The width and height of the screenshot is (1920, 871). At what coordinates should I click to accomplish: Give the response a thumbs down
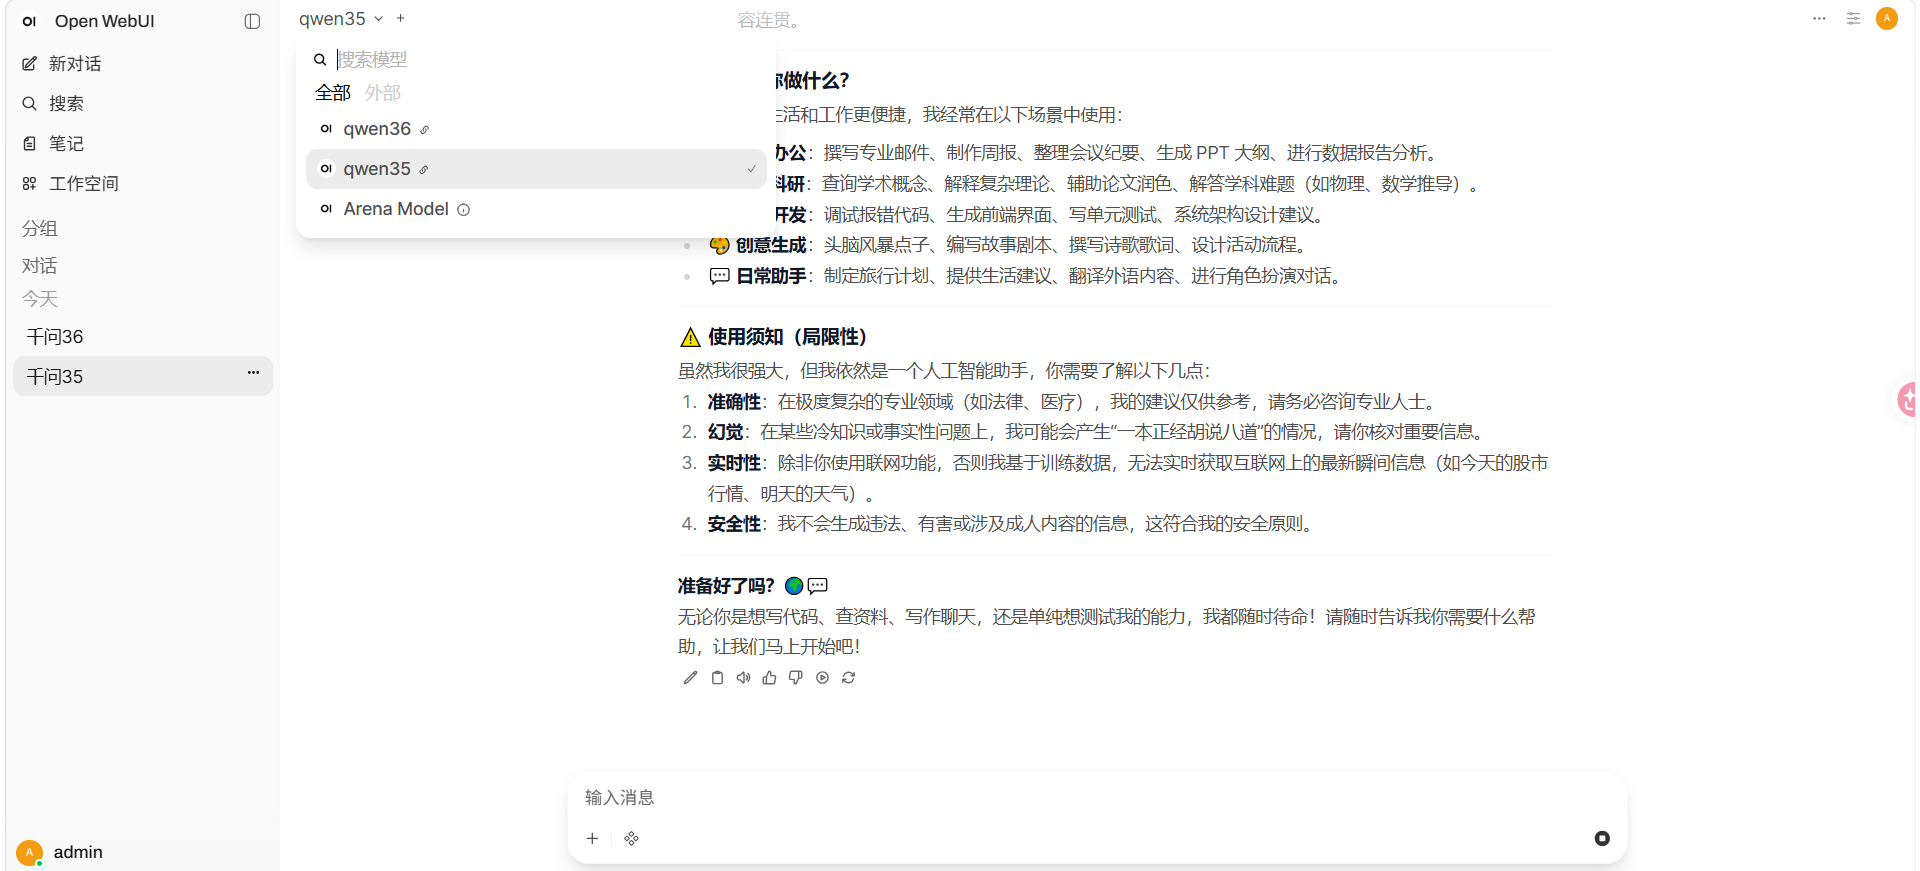click(x=796, y=678)
